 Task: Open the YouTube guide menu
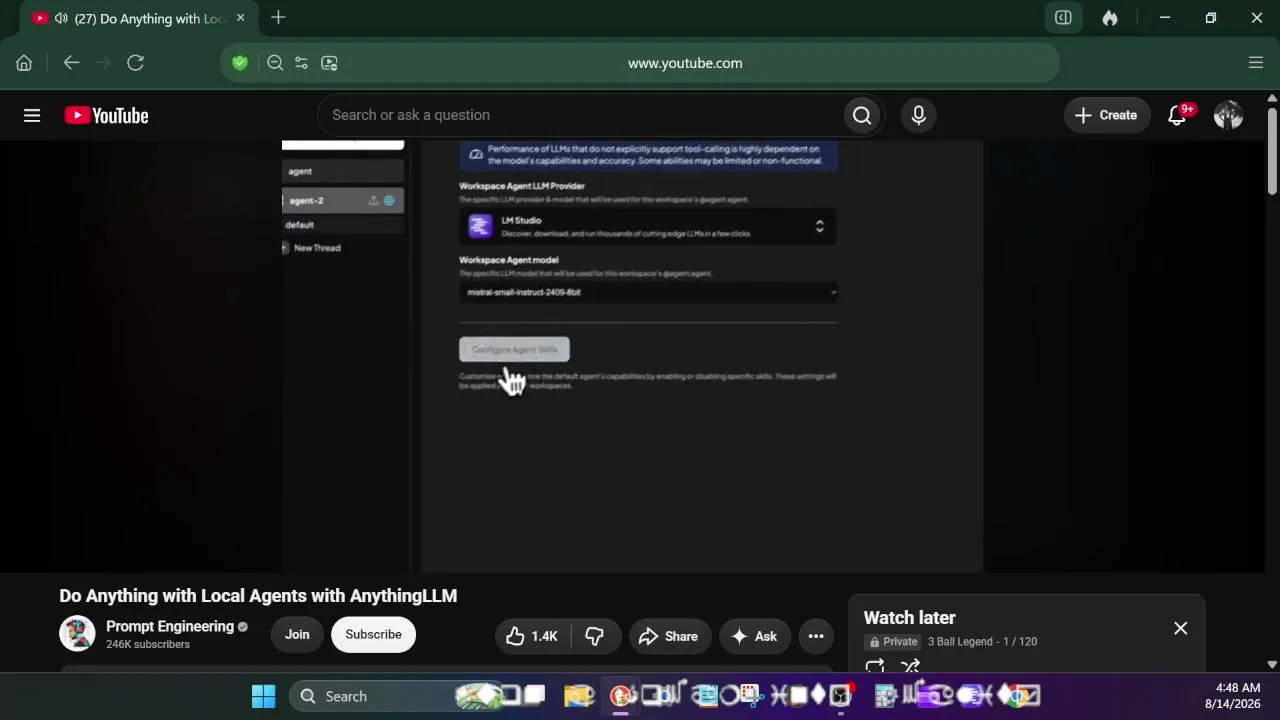pyautogui.click(x=32, y=116)
